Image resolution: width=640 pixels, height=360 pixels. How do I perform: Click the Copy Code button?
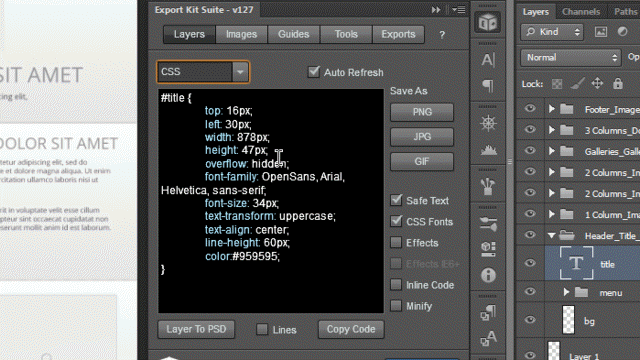[351, 329]
